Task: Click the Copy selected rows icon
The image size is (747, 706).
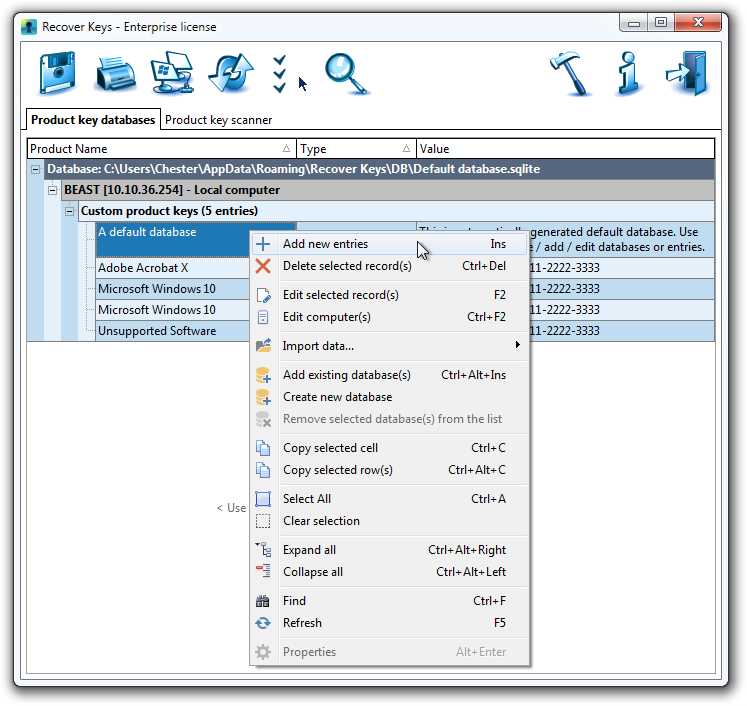Action: tap(263, 470)
